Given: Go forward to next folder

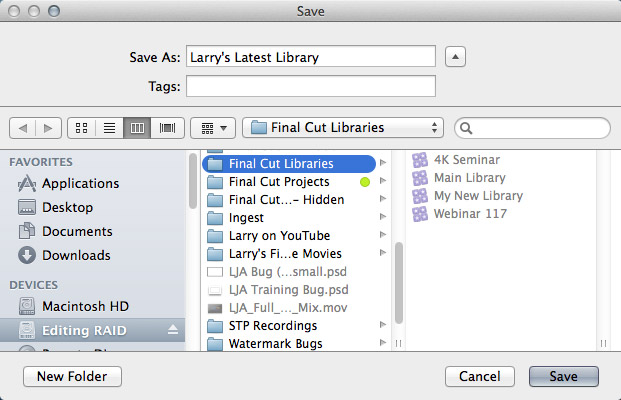Looking at the screenshot, I should (48, 128).
